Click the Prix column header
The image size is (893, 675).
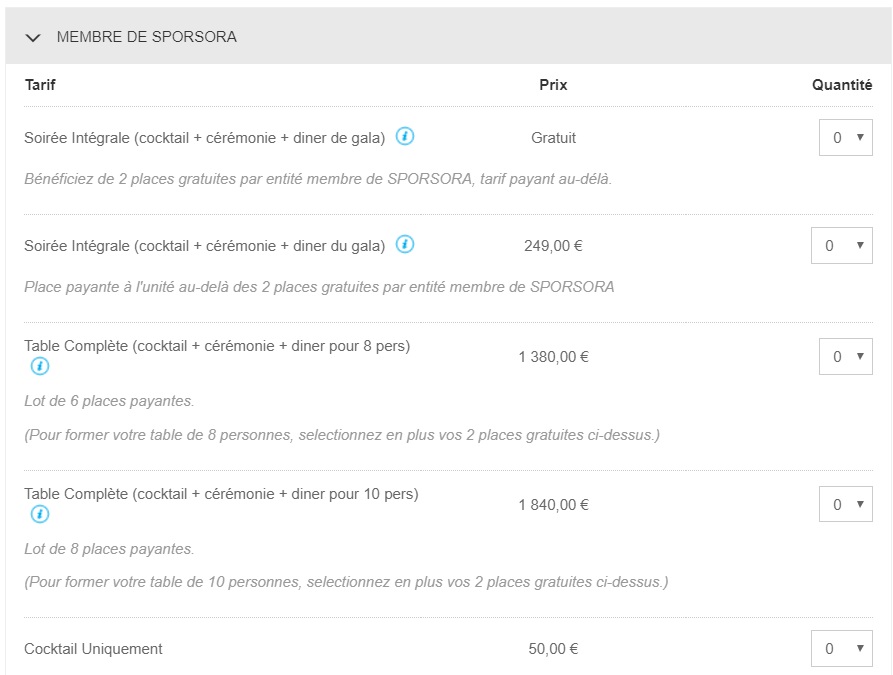click(x=553, y=85)
